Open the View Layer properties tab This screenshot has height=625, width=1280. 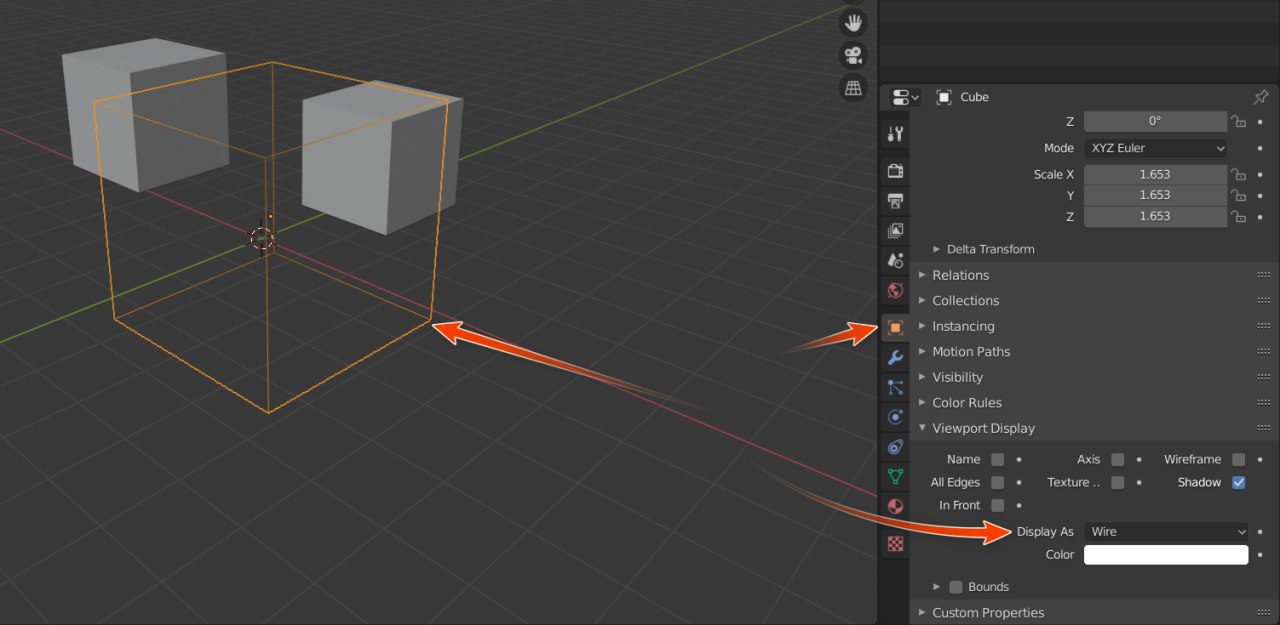(896, 231)
